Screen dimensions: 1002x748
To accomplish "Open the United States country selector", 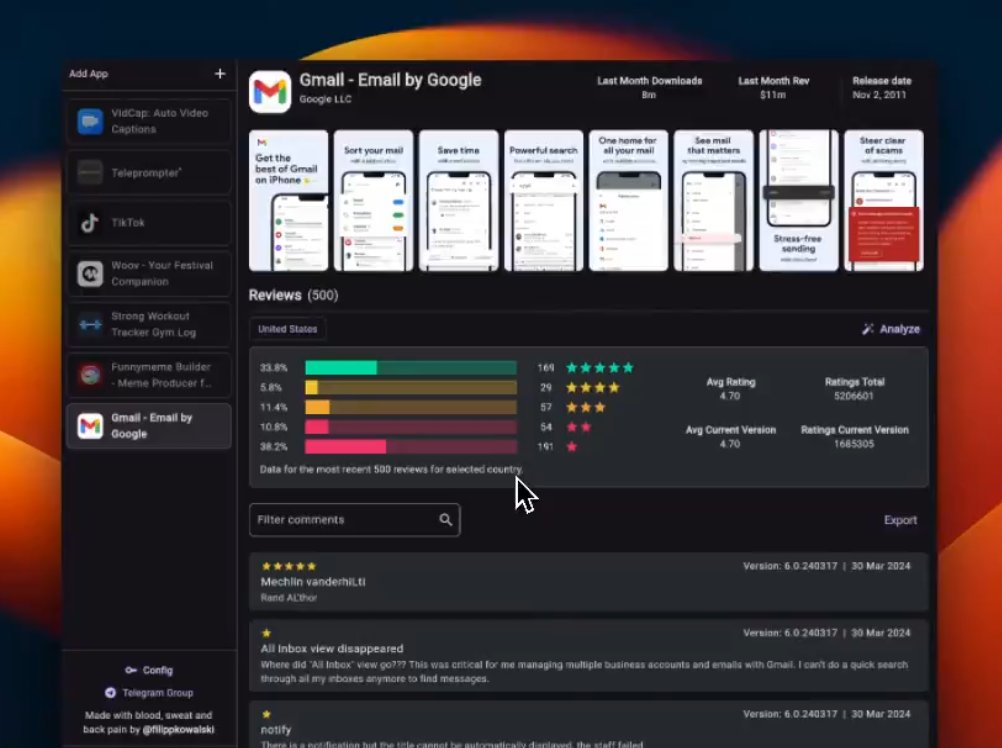I will click(288, 329).
